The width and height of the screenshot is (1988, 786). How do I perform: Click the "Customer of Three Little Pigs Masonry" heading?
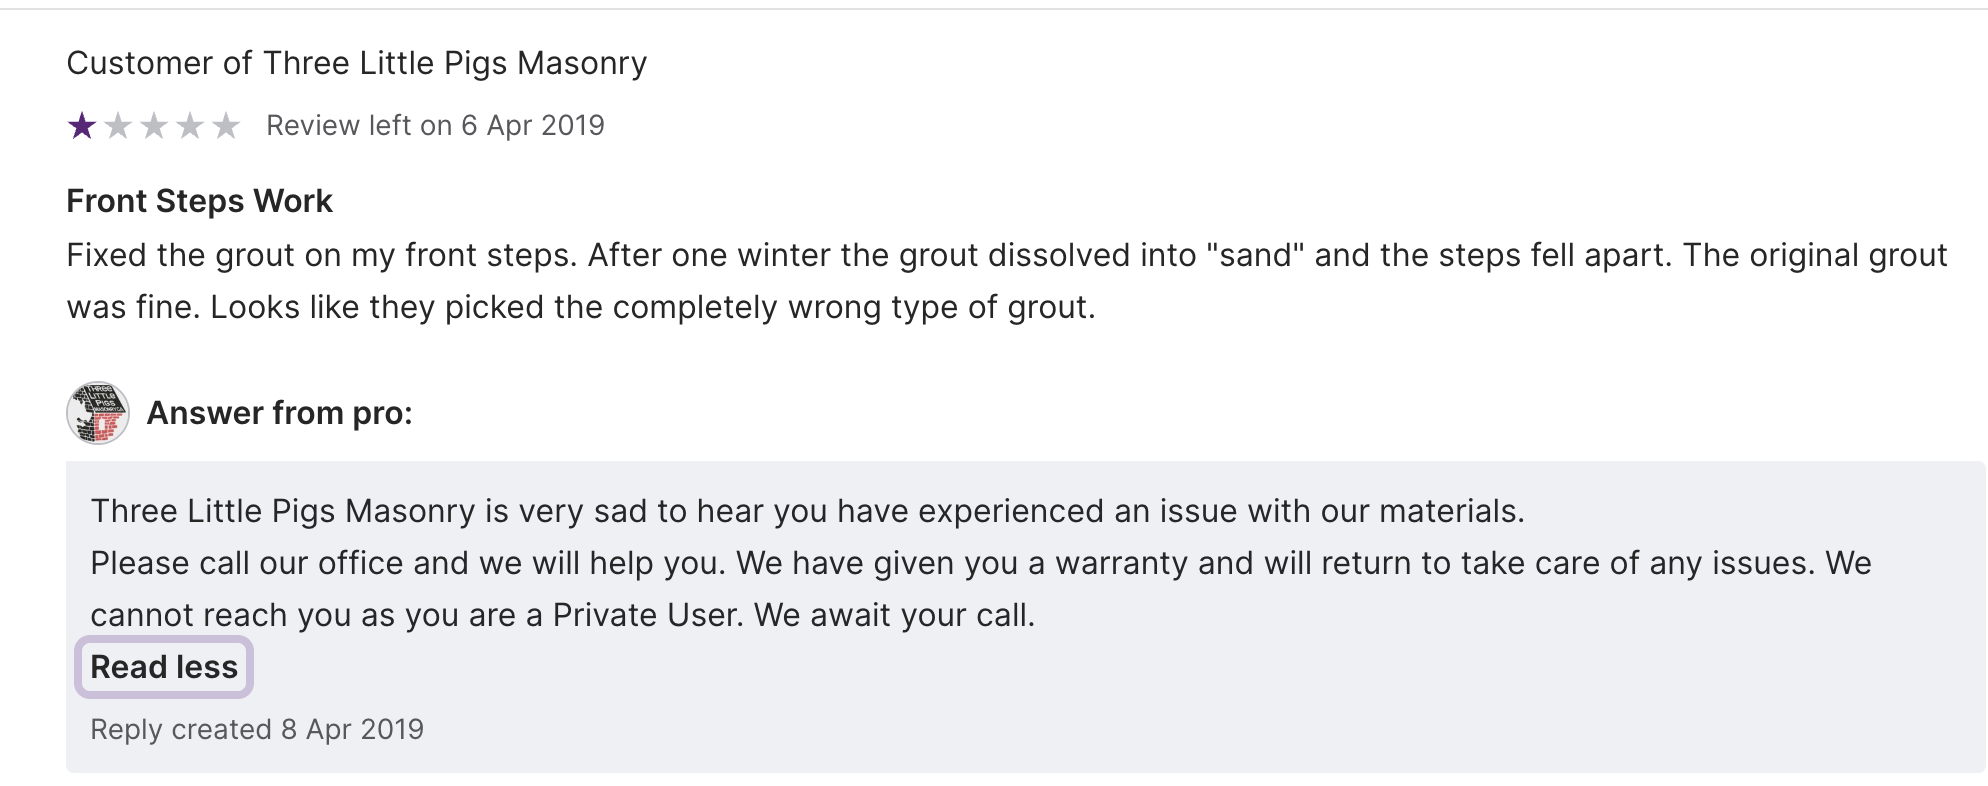[357, 63]
